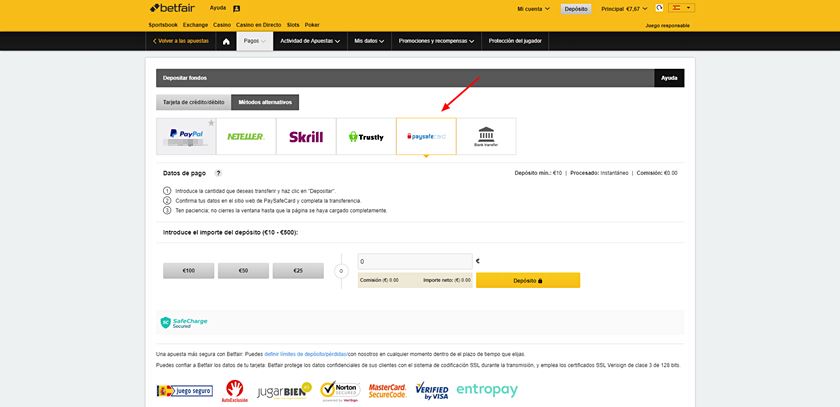Open the Slots section
This screenshot has height=407, width=840.
293,25
